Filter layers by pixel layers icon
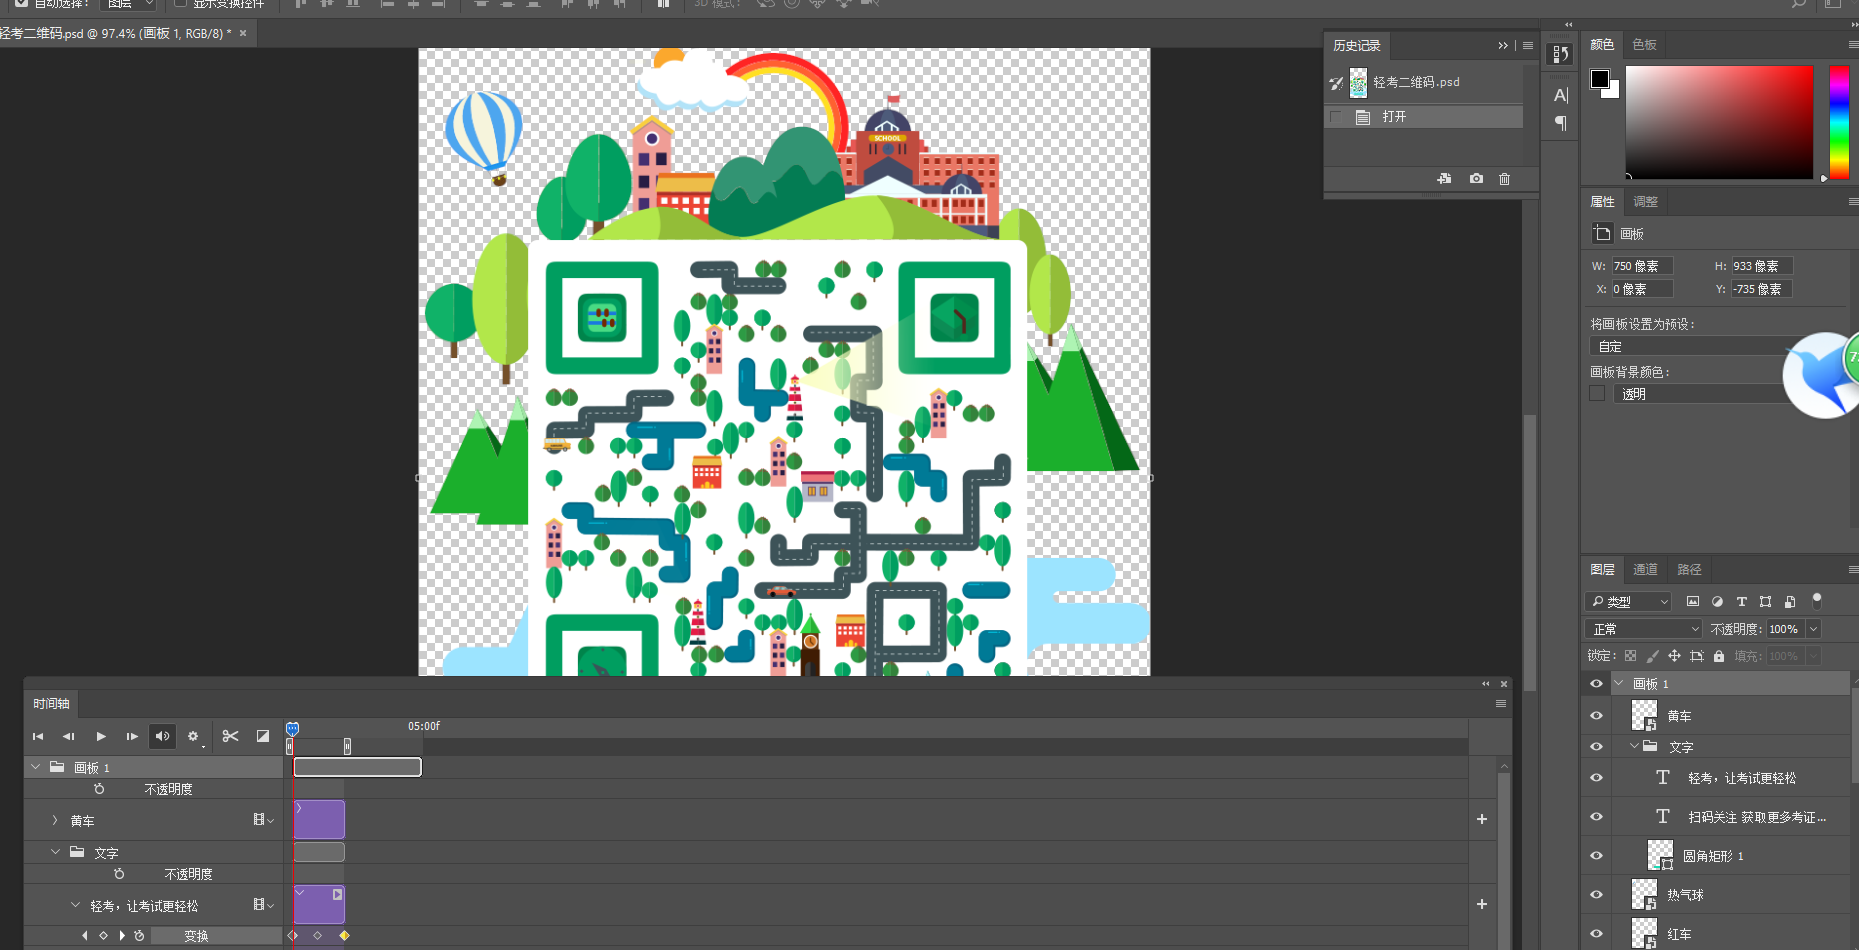This screenshot has height=950, width=1859. point(1692,601)
